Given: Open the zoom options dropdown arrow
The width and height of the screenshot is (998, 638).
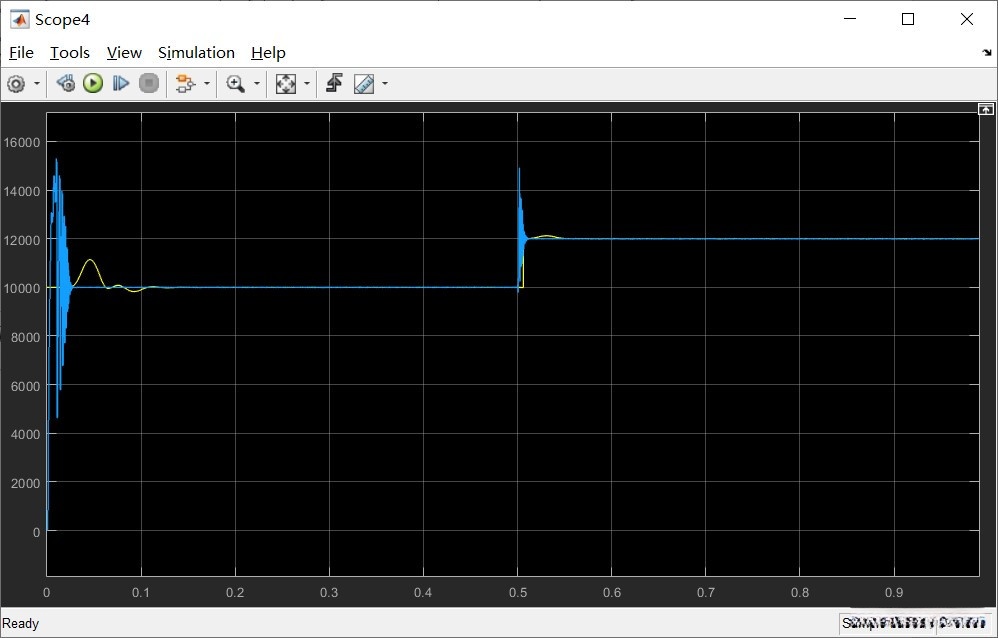Looking at the screenshot, I should (x=257, y=83).
